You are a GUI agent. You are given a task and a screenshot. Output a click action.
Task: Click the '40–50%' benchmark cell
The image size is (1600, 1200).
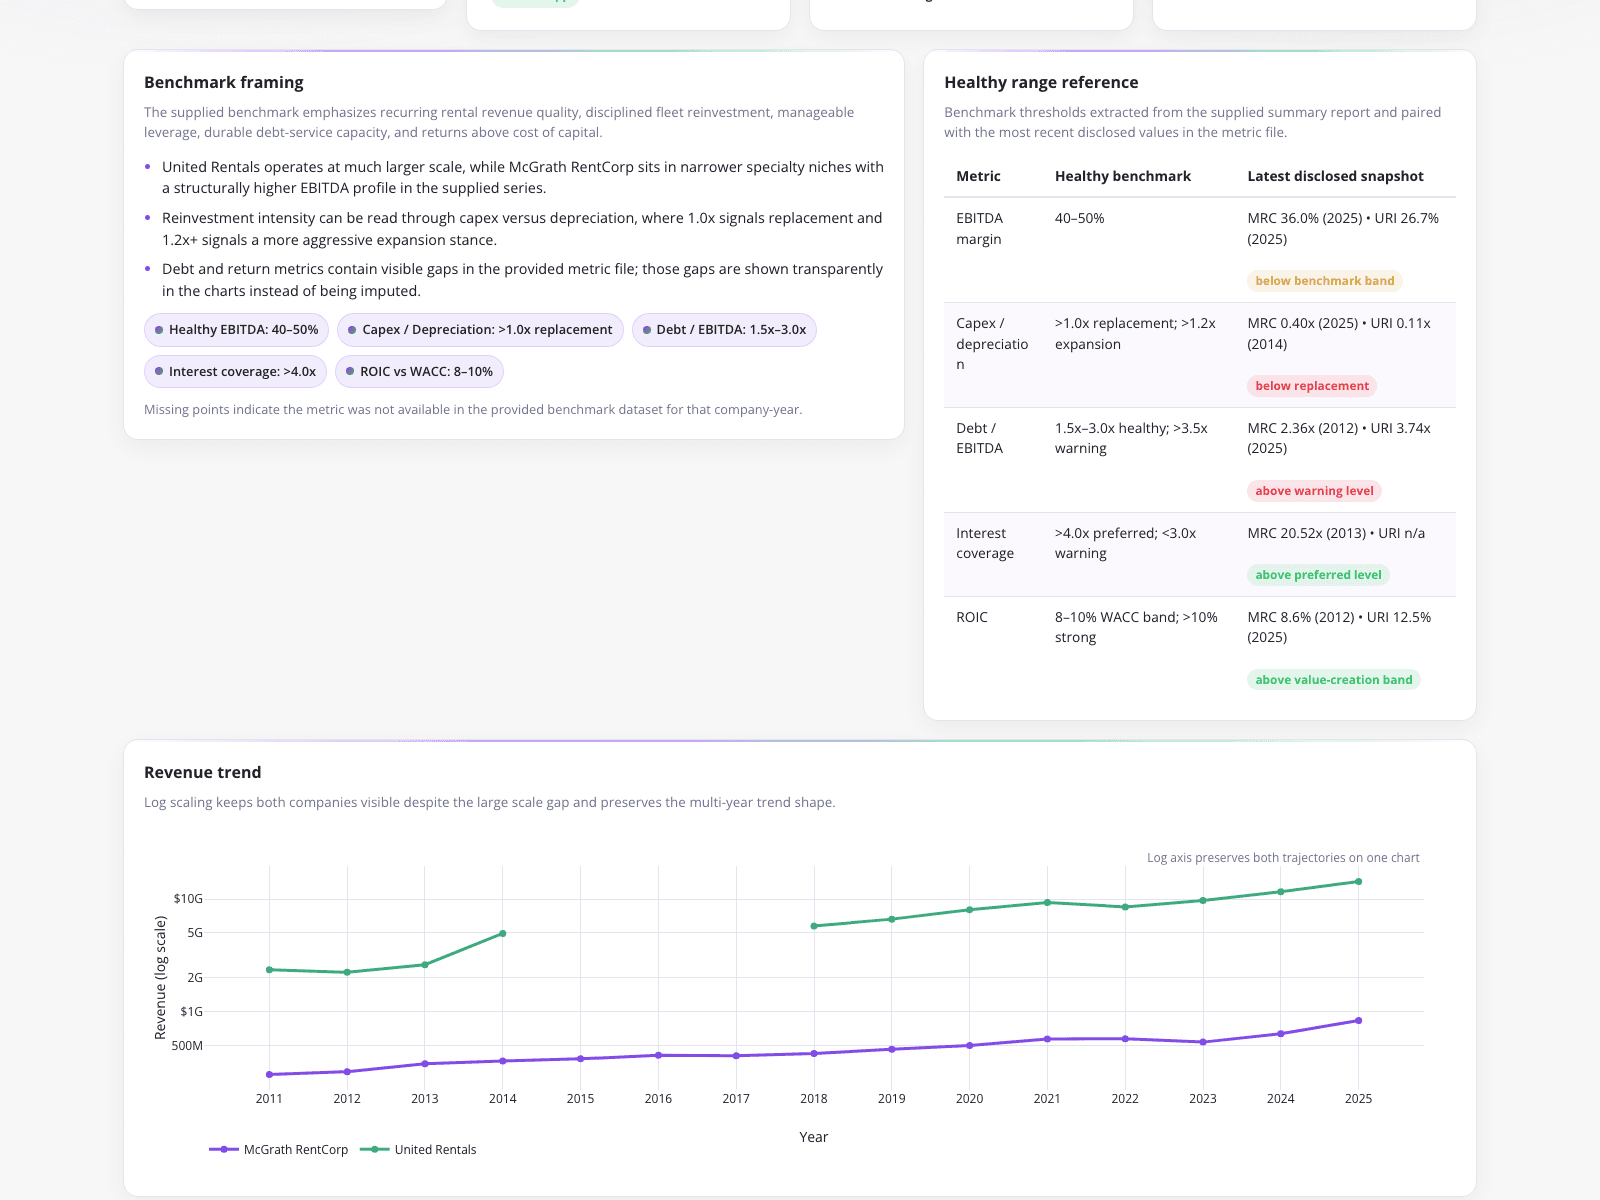tap(1080, 218)
